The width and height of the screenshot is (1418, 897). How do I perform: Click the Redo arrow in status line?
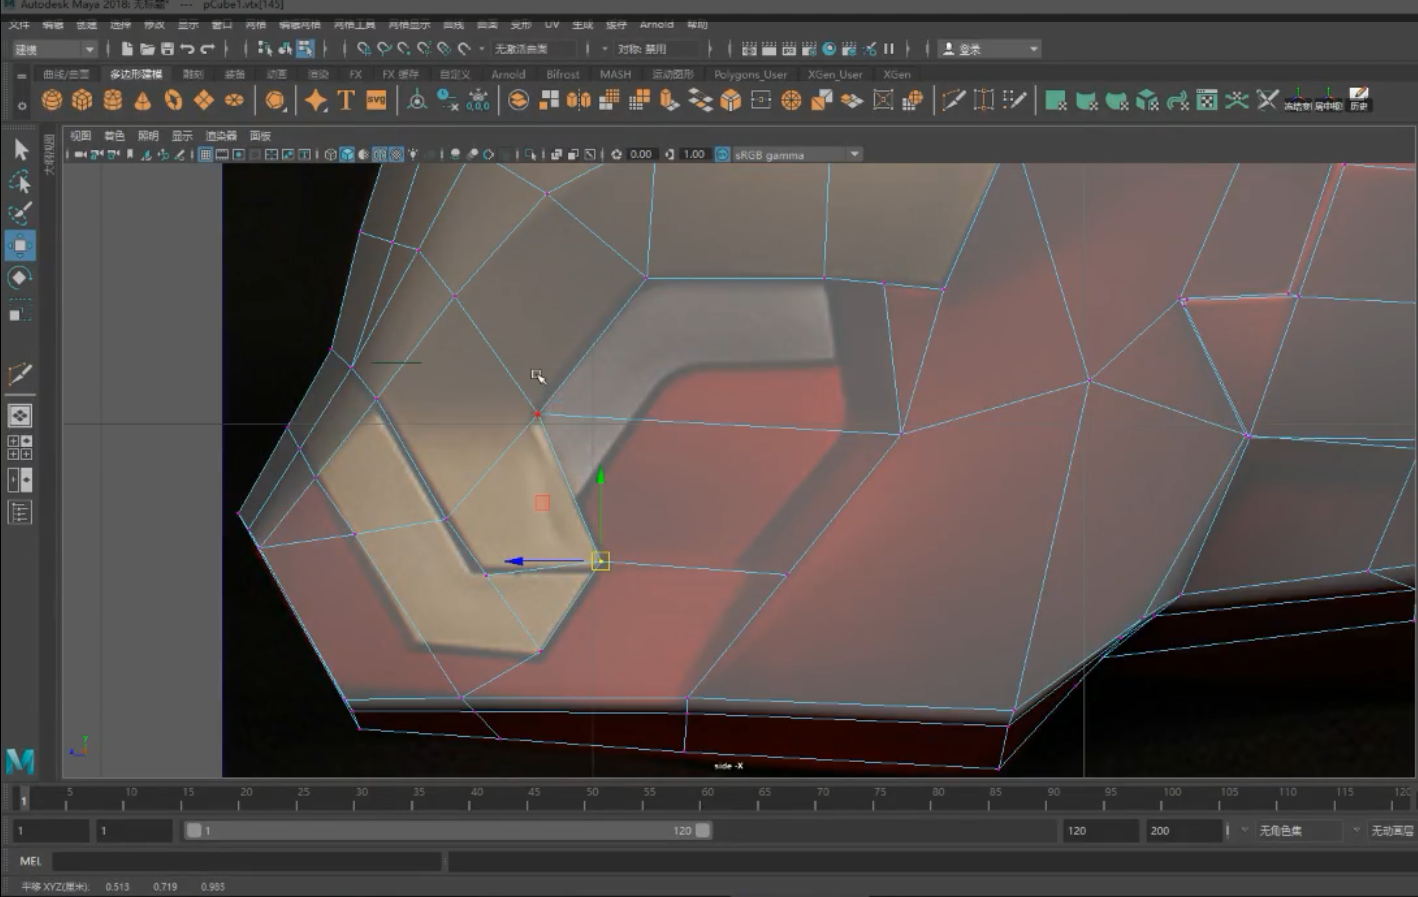(207, 48)
